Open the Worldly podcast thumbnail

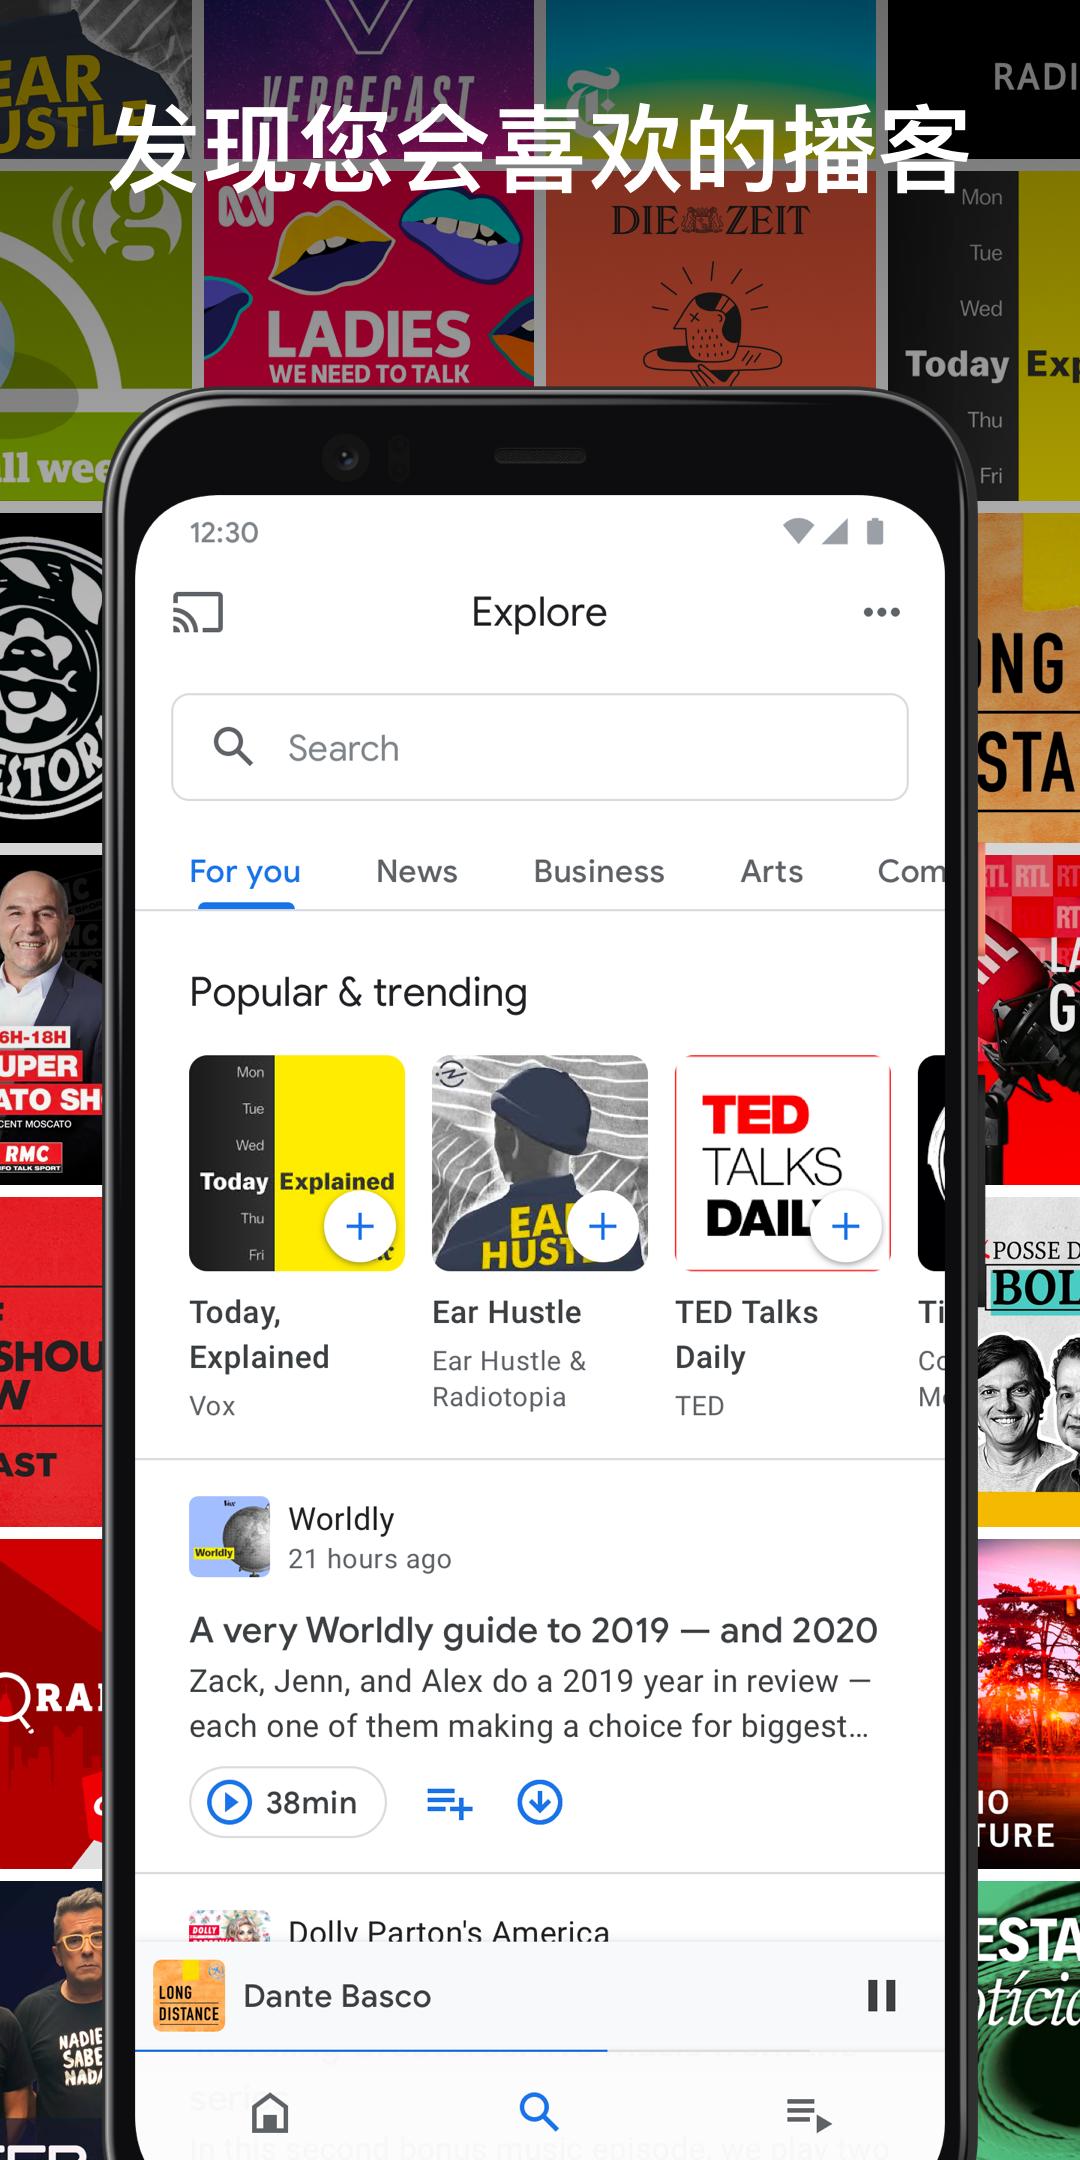[x=230, y=1537]
